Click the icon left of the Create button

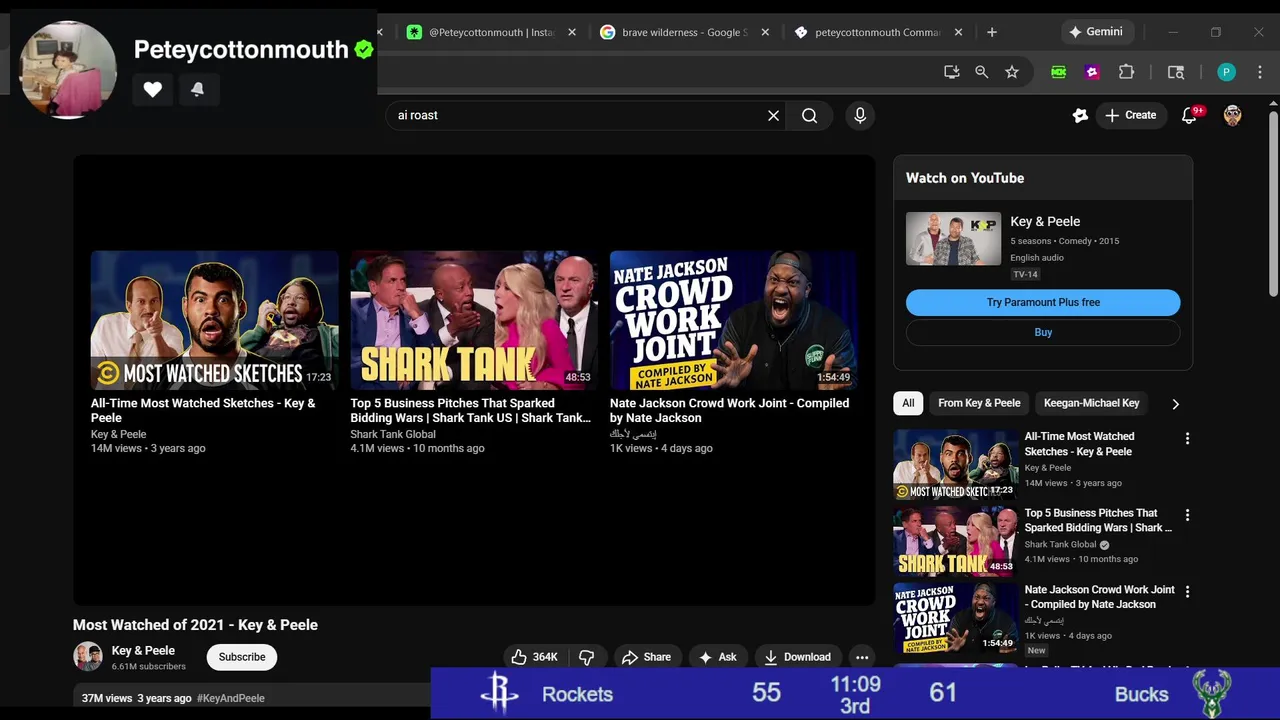[1080, 115]
